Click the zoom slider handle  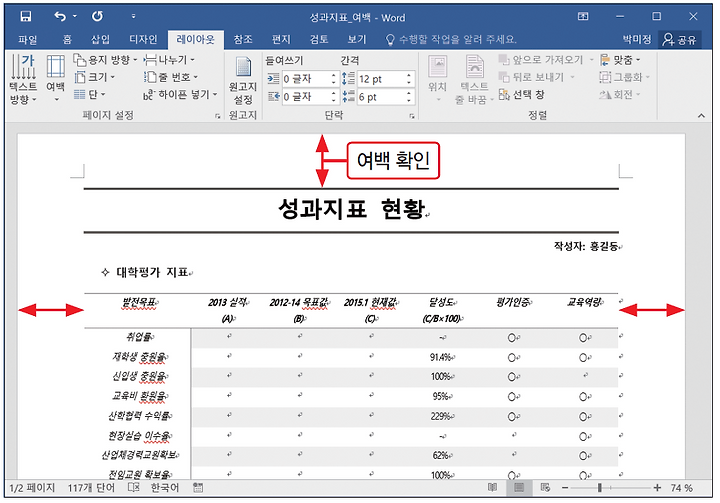coord(599,488)
